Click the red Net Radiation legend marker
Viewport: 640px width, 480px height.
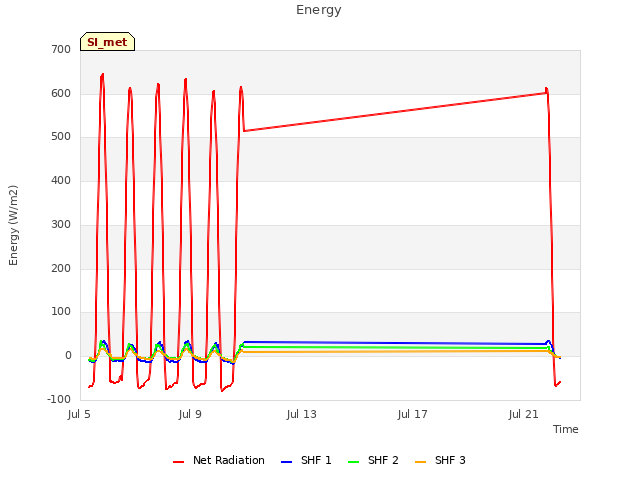click(x=178, y=462)
